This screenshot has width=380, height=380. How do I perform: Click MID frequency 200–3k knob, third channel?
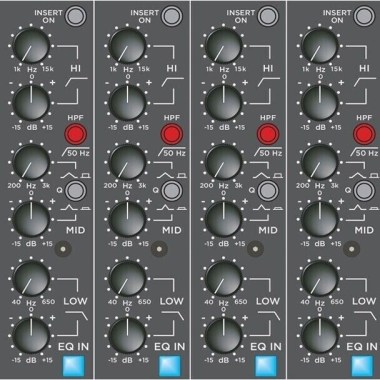point(223,161)
